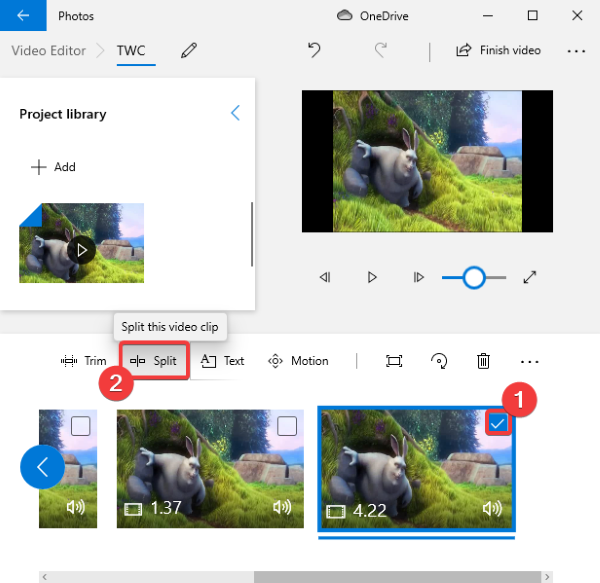Collapse the Project library panel

coord(236,113)
